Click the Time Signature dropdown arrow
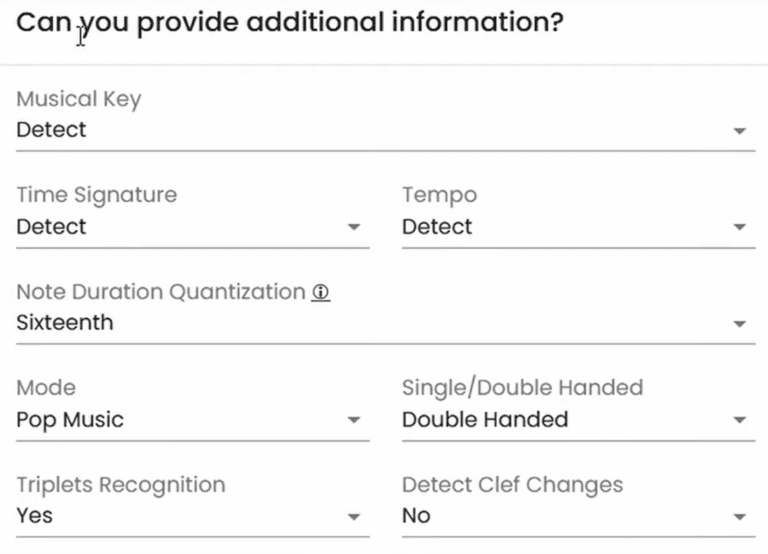The height and width of the screenshot is (554, 768). click(353, 228)
